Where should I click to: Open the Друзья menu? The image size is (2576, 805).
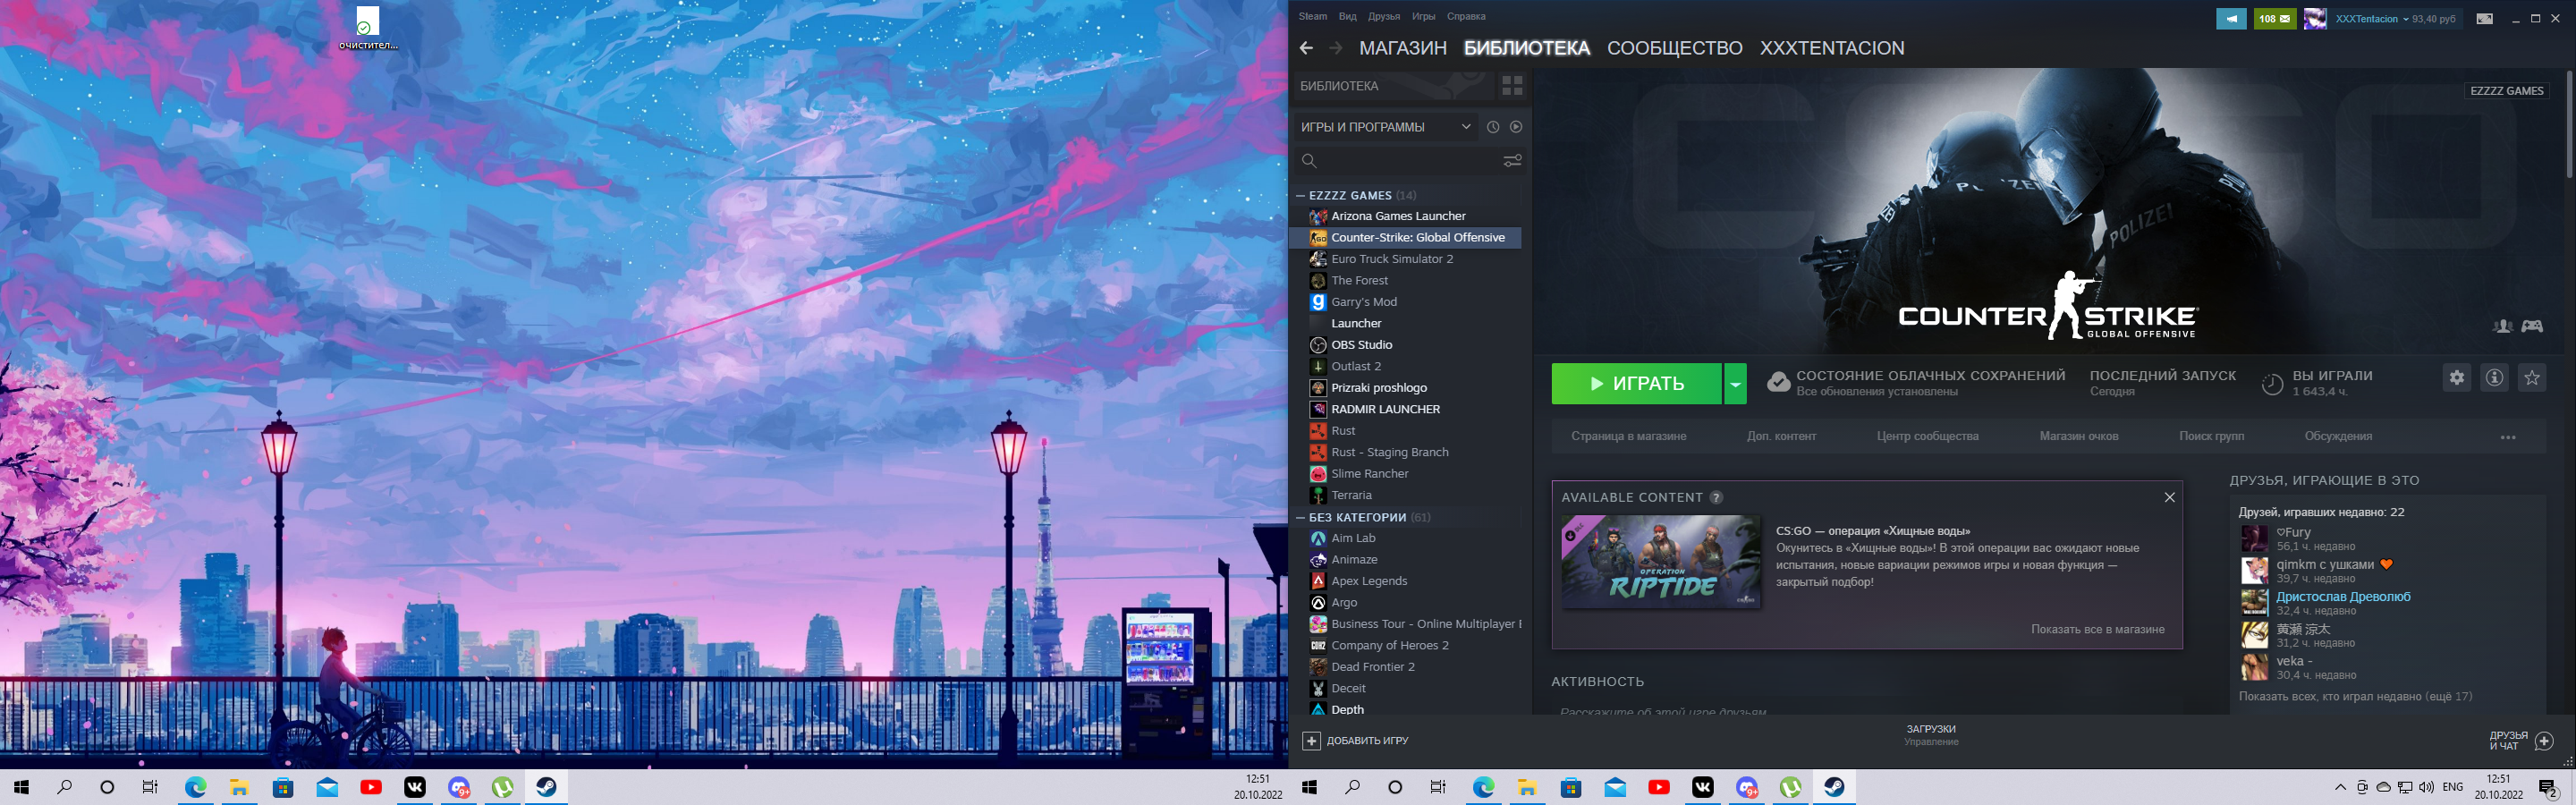pos(1384,17)
